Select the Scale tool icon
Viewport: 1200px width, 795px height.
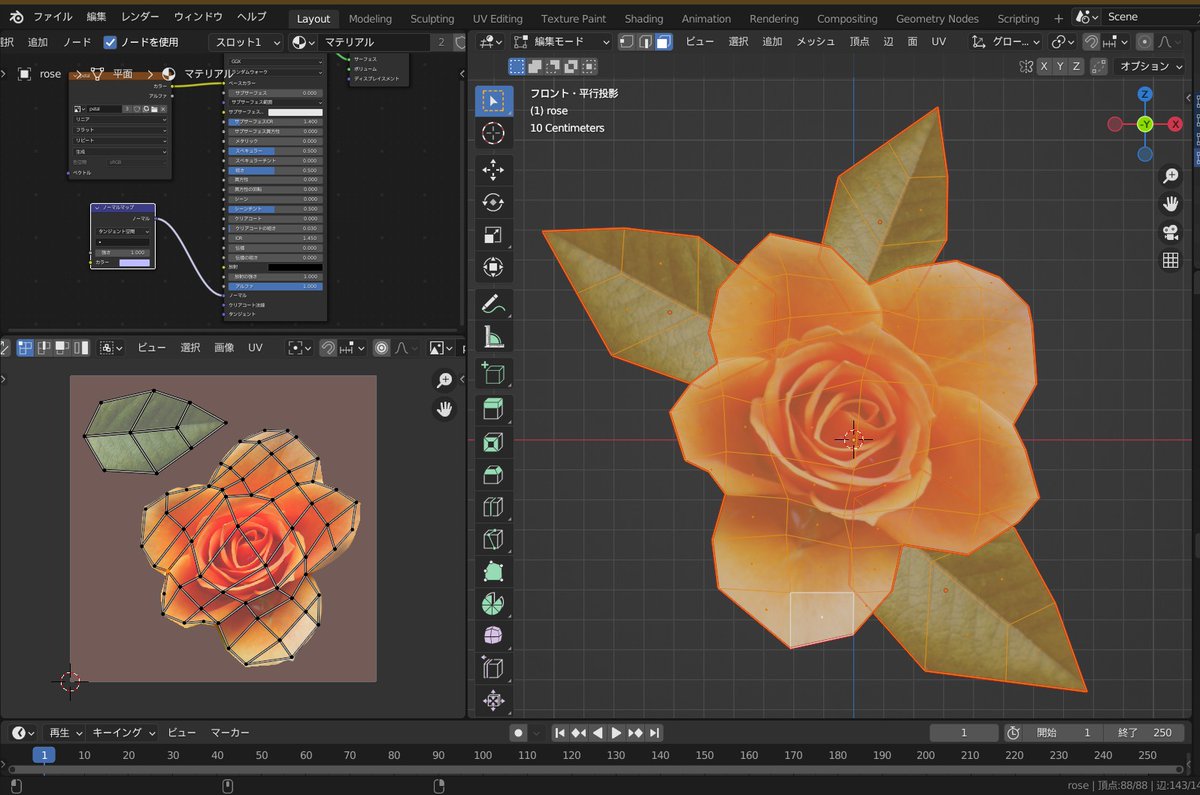(493, 235)
